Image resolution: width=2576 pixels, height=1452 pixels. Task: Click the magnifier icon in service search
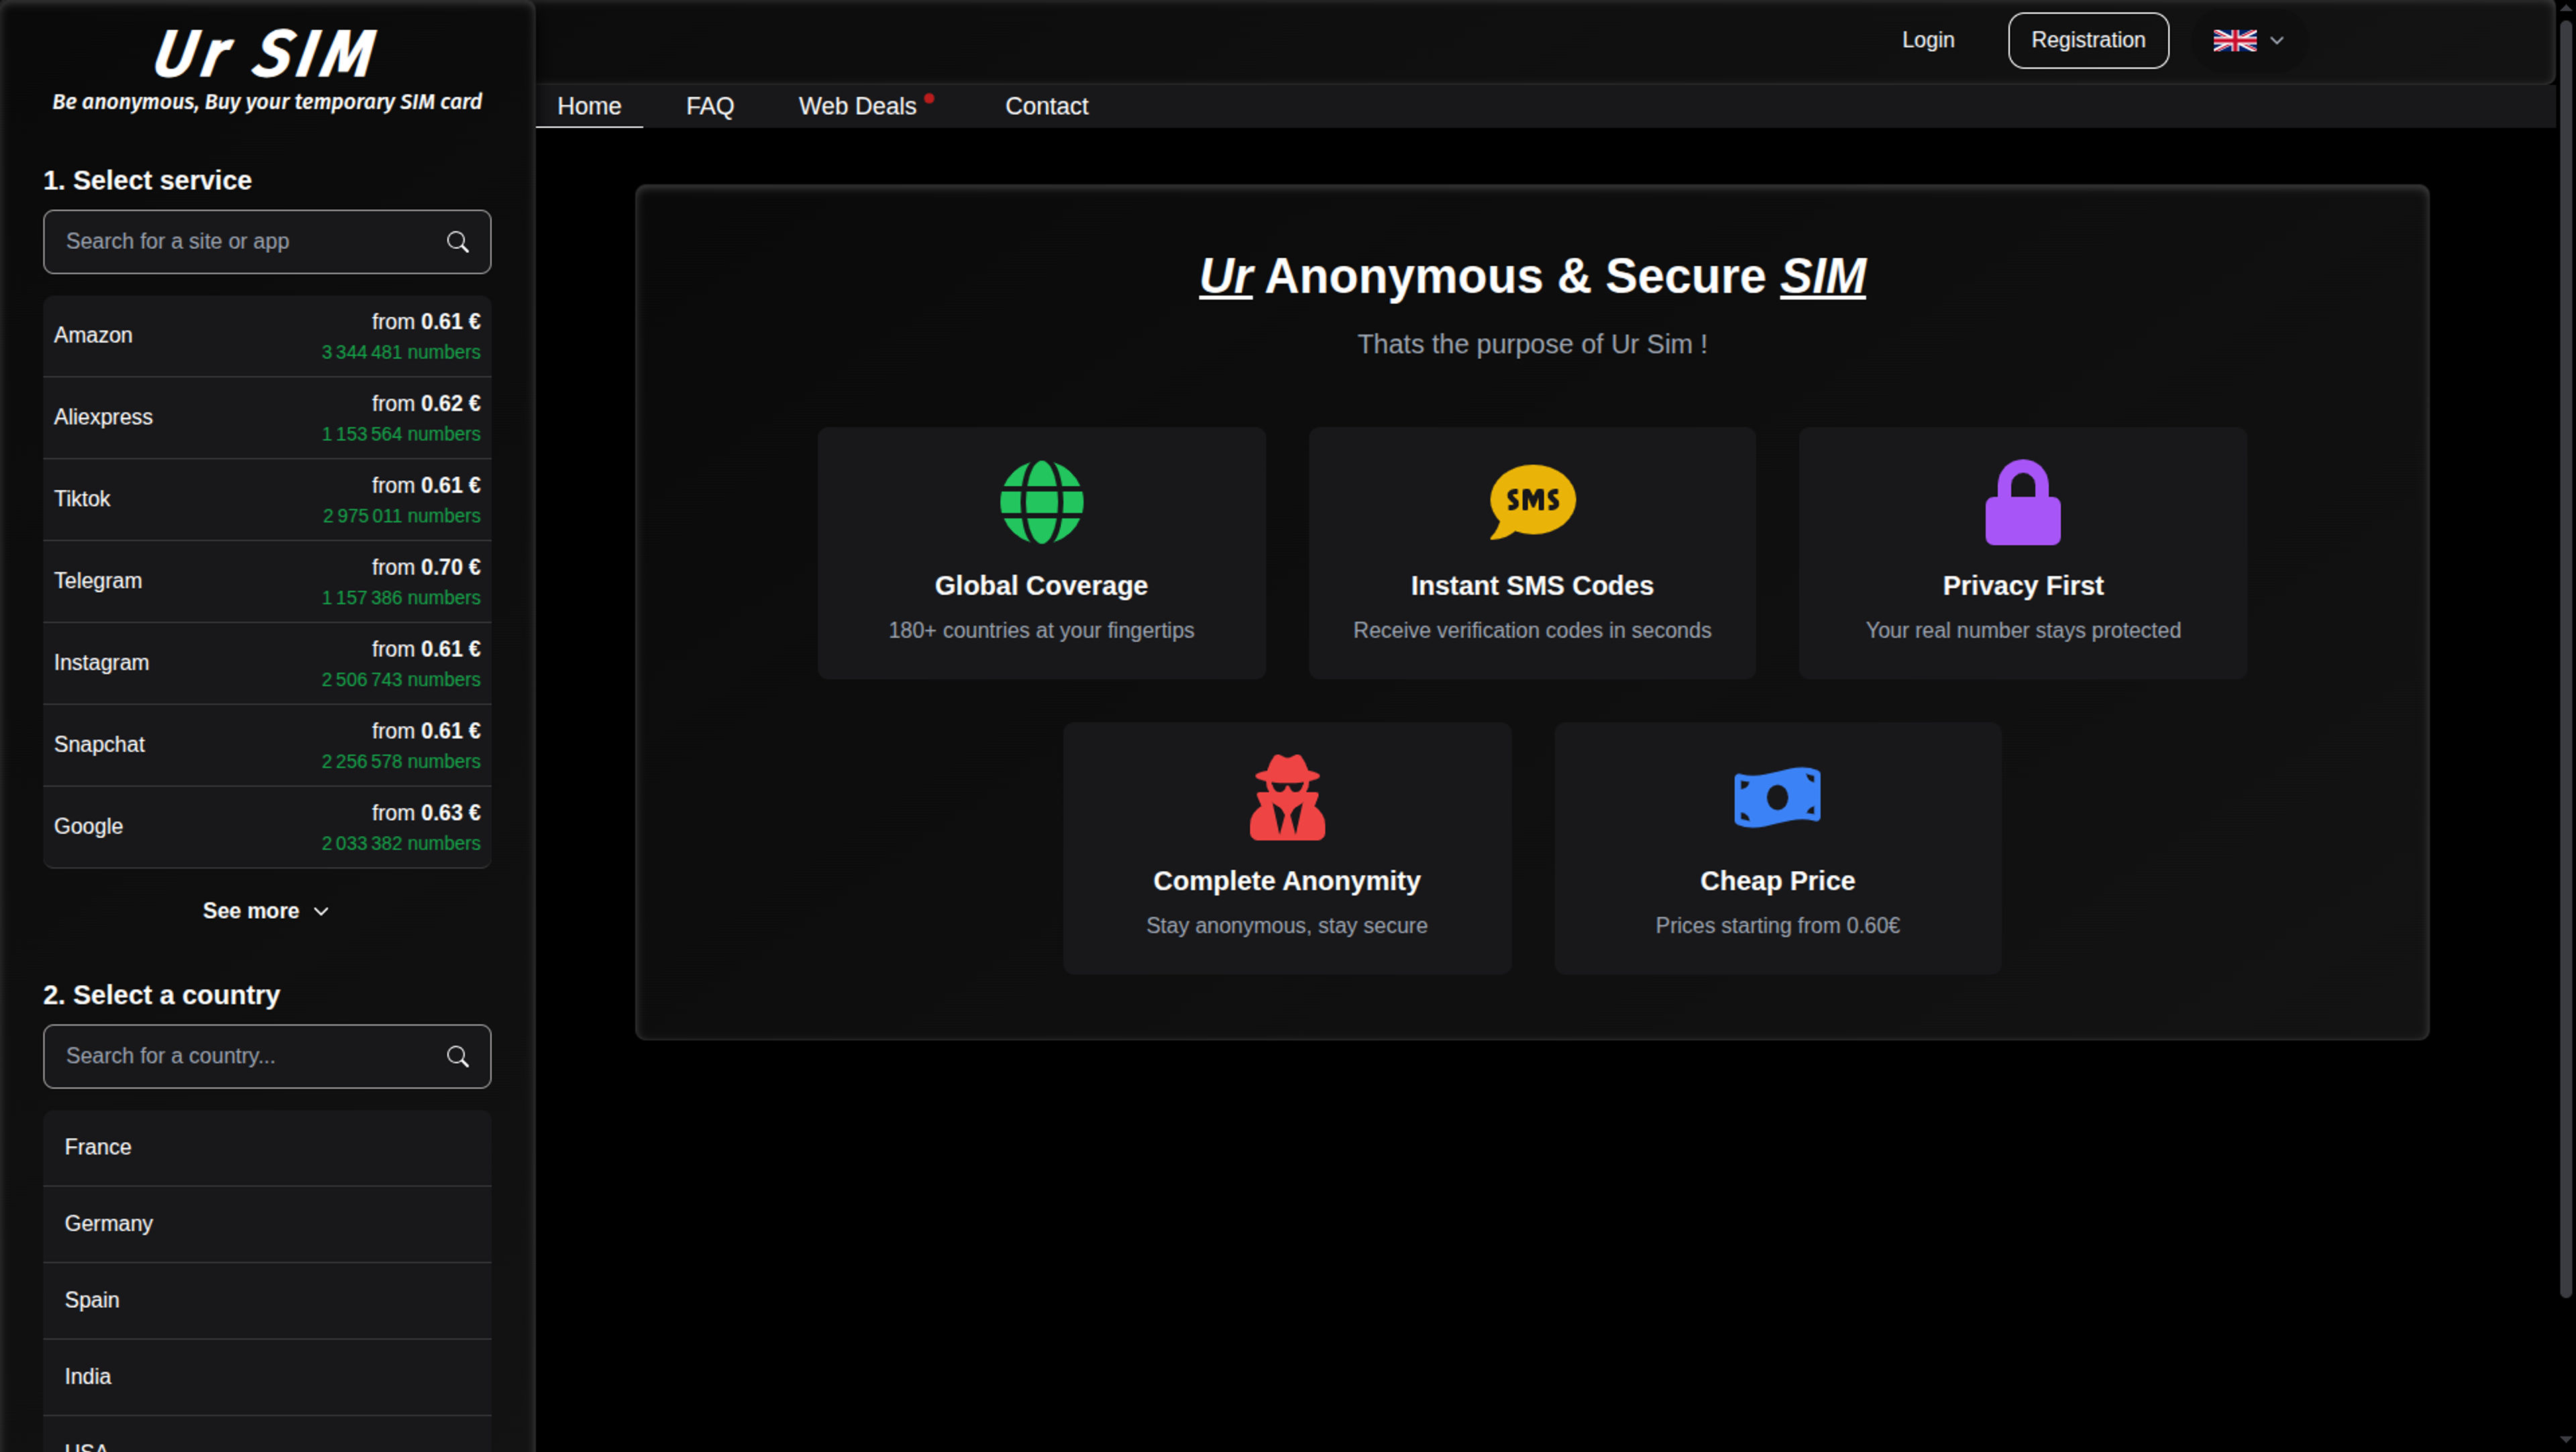pos(458,242)
